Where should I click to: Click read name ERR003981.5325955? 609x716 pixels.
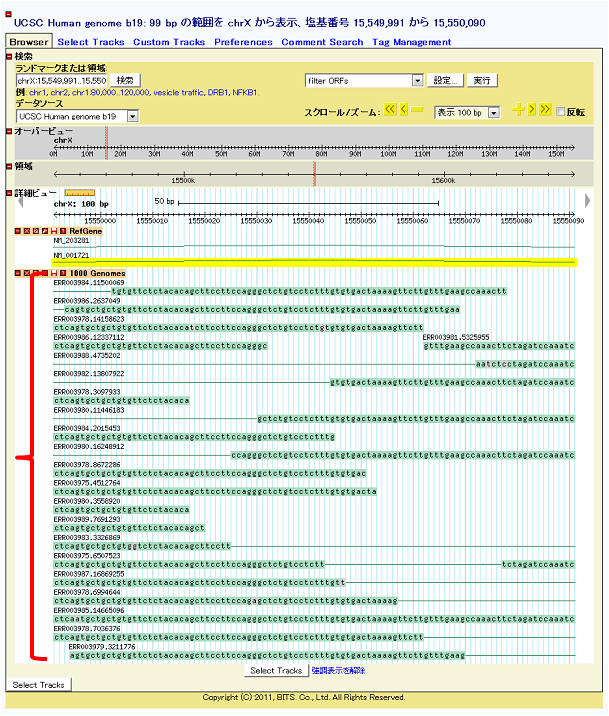tap(456, 337)
